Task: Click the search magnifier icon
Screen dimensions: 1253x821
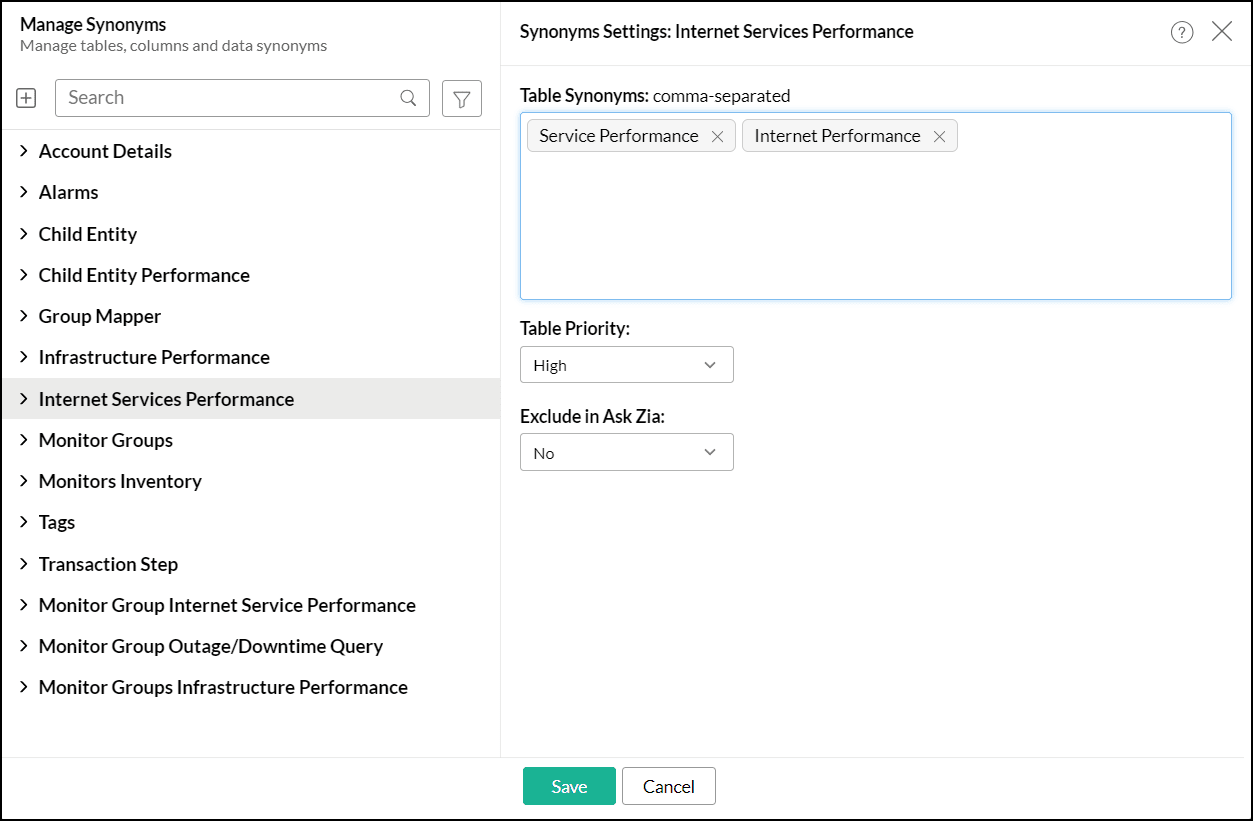Action: click(408, 98)
